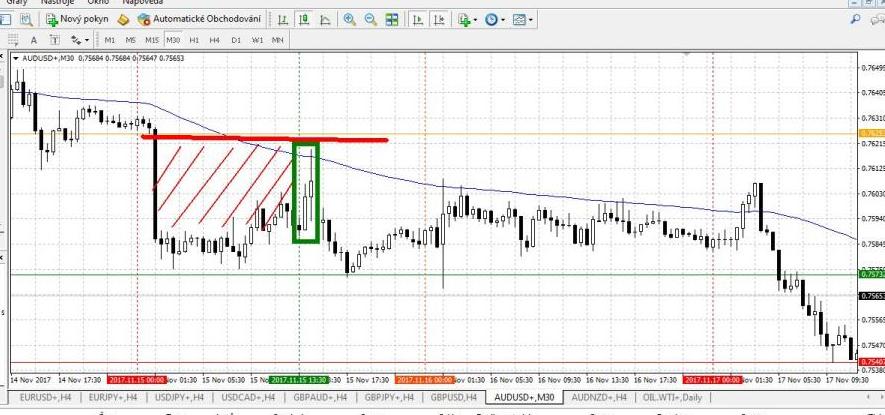885x415 pixels.
Task: Switch timeframe to M5
Action: coord(130,40)
